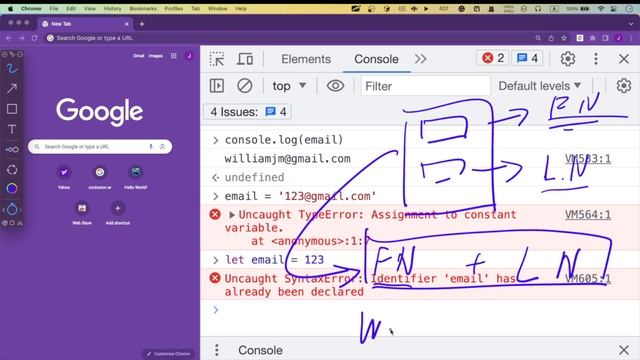Open source link VM564:1
This screenshot has width=640, height=360.
(588, 215)
